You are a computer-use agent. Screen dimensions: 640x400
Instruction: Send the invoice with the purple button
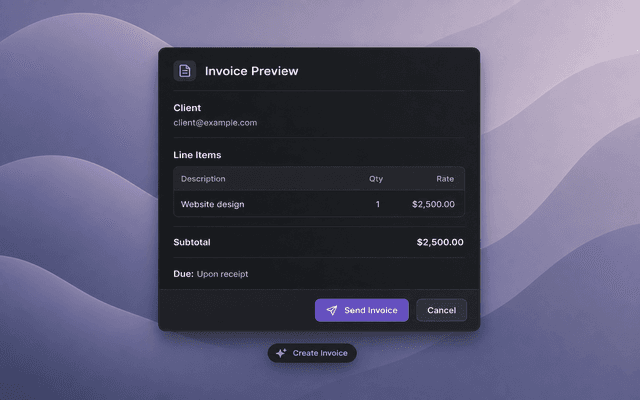(362, 310)
